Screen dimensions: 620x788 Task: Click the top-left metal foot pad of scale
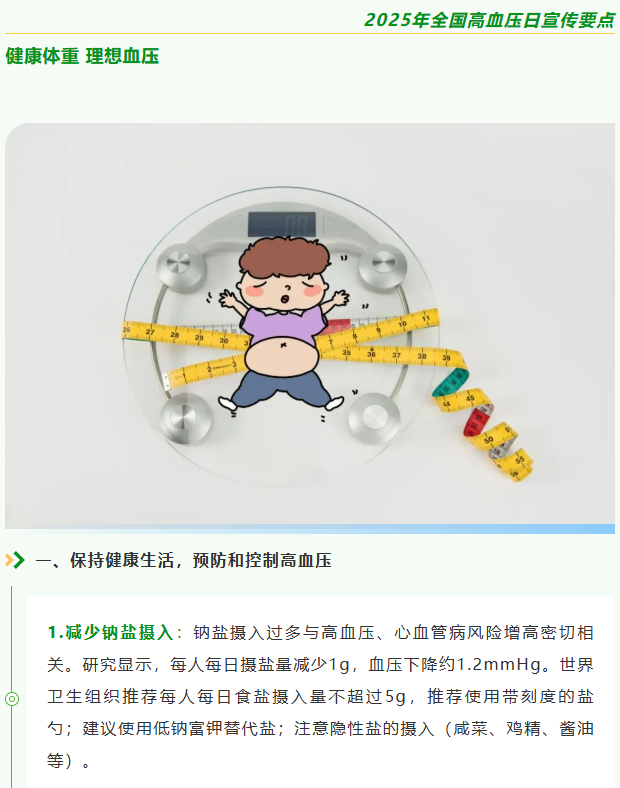tap(180, 266)
